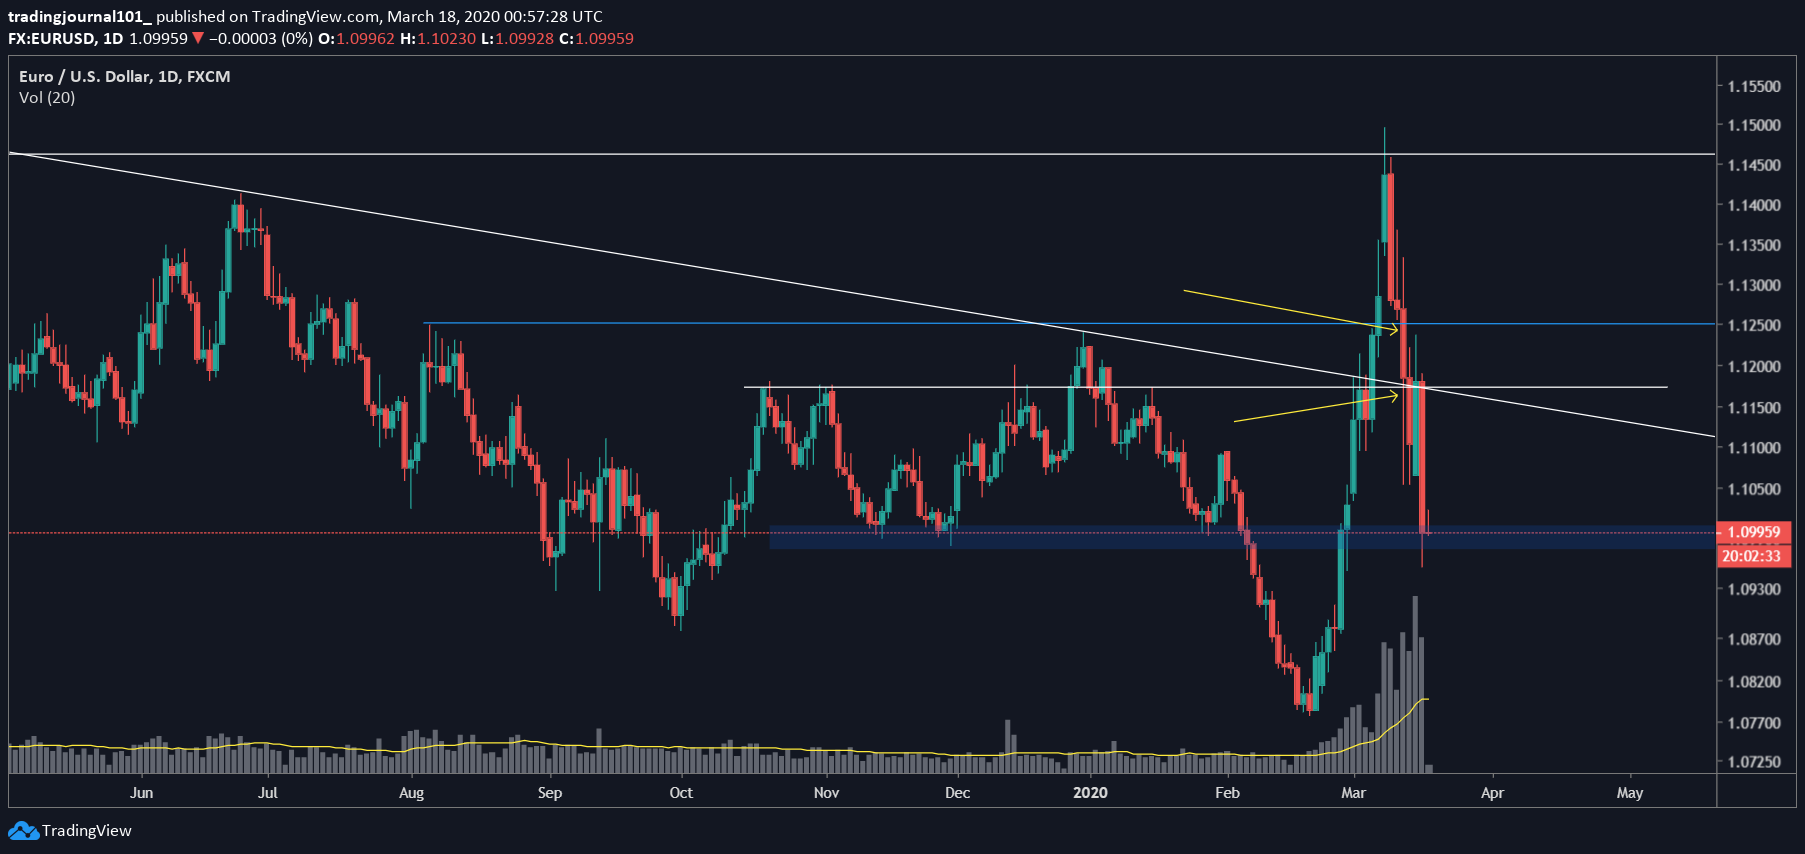Image resolution: width=1805 pixels, height=854 pixels.
Task: Click the 1.15000 price axis label
Action: coord(1754,125)
